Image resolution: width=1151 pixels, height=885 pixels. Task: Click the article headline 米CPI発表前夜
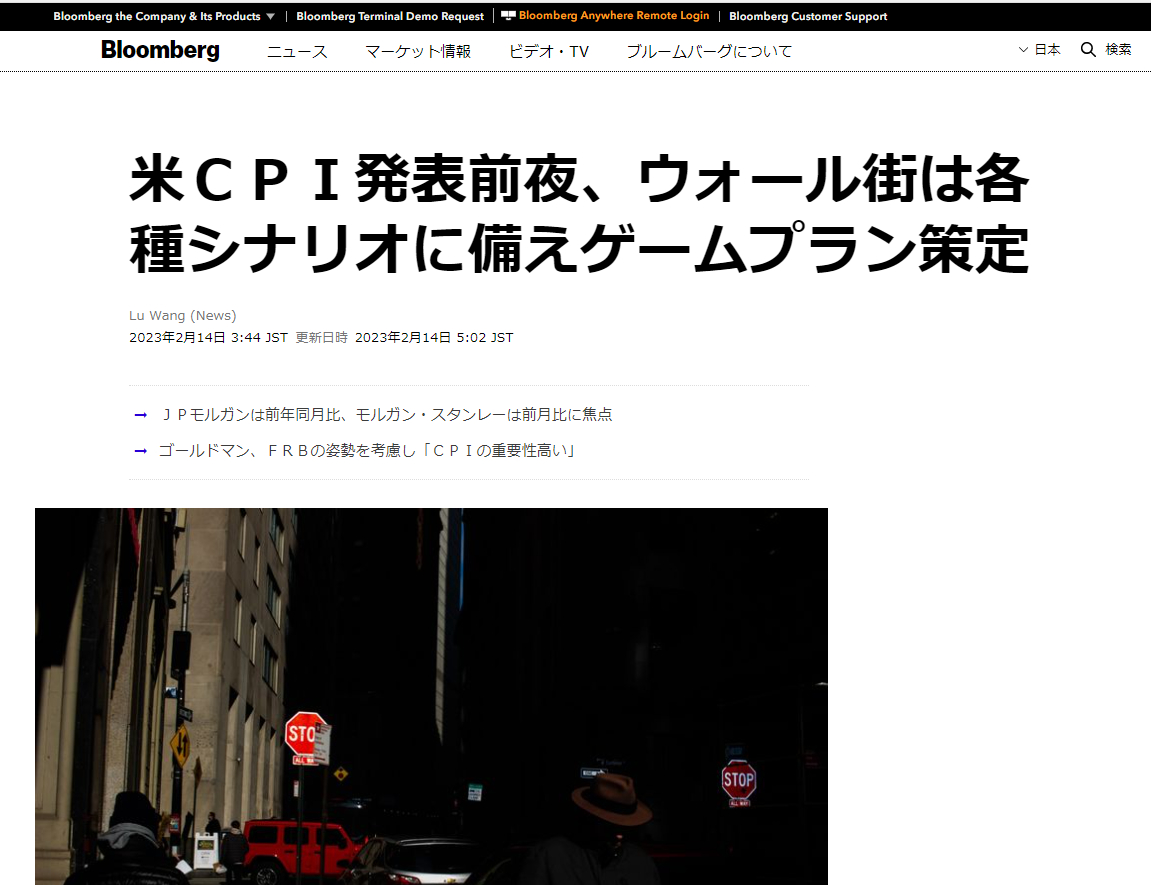coord(579,214)
